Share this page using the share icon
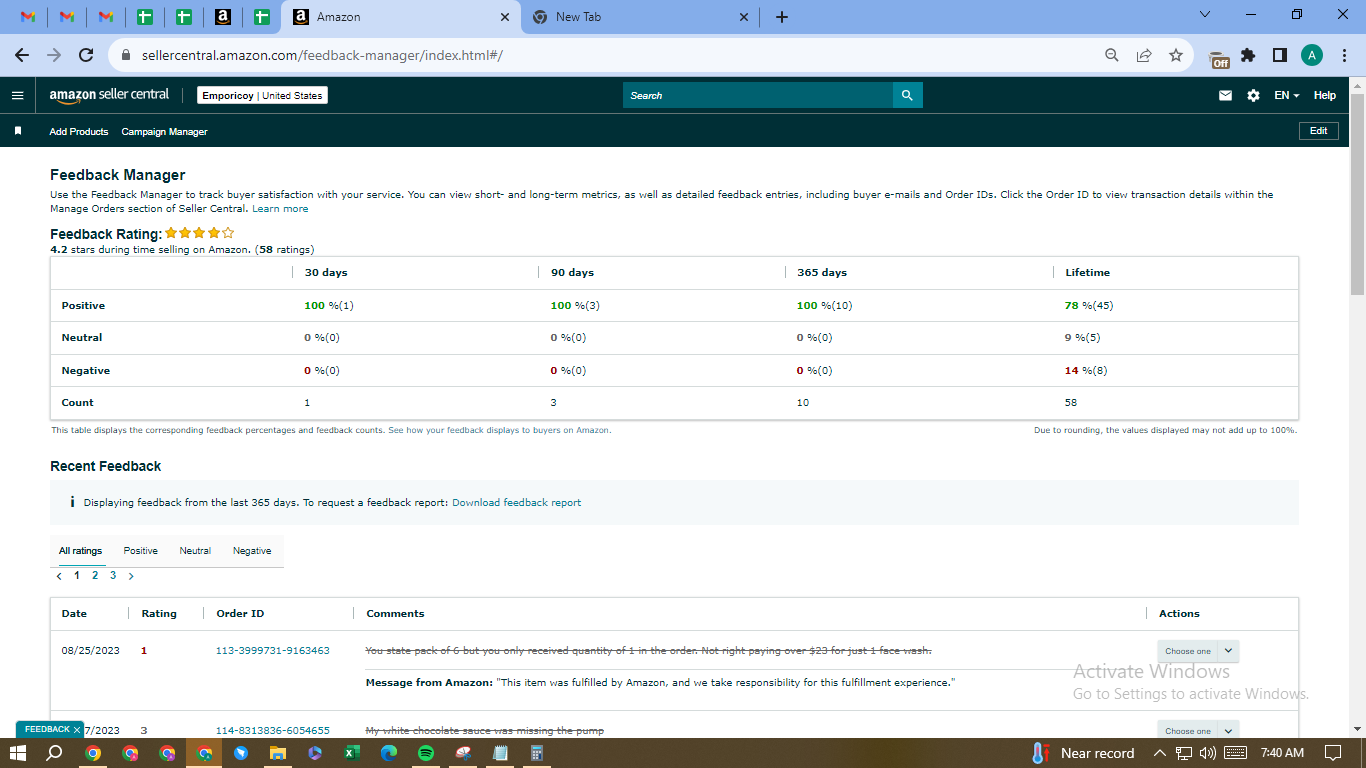The width and height of the screenshot is (1366, 768). point(1143,55)
